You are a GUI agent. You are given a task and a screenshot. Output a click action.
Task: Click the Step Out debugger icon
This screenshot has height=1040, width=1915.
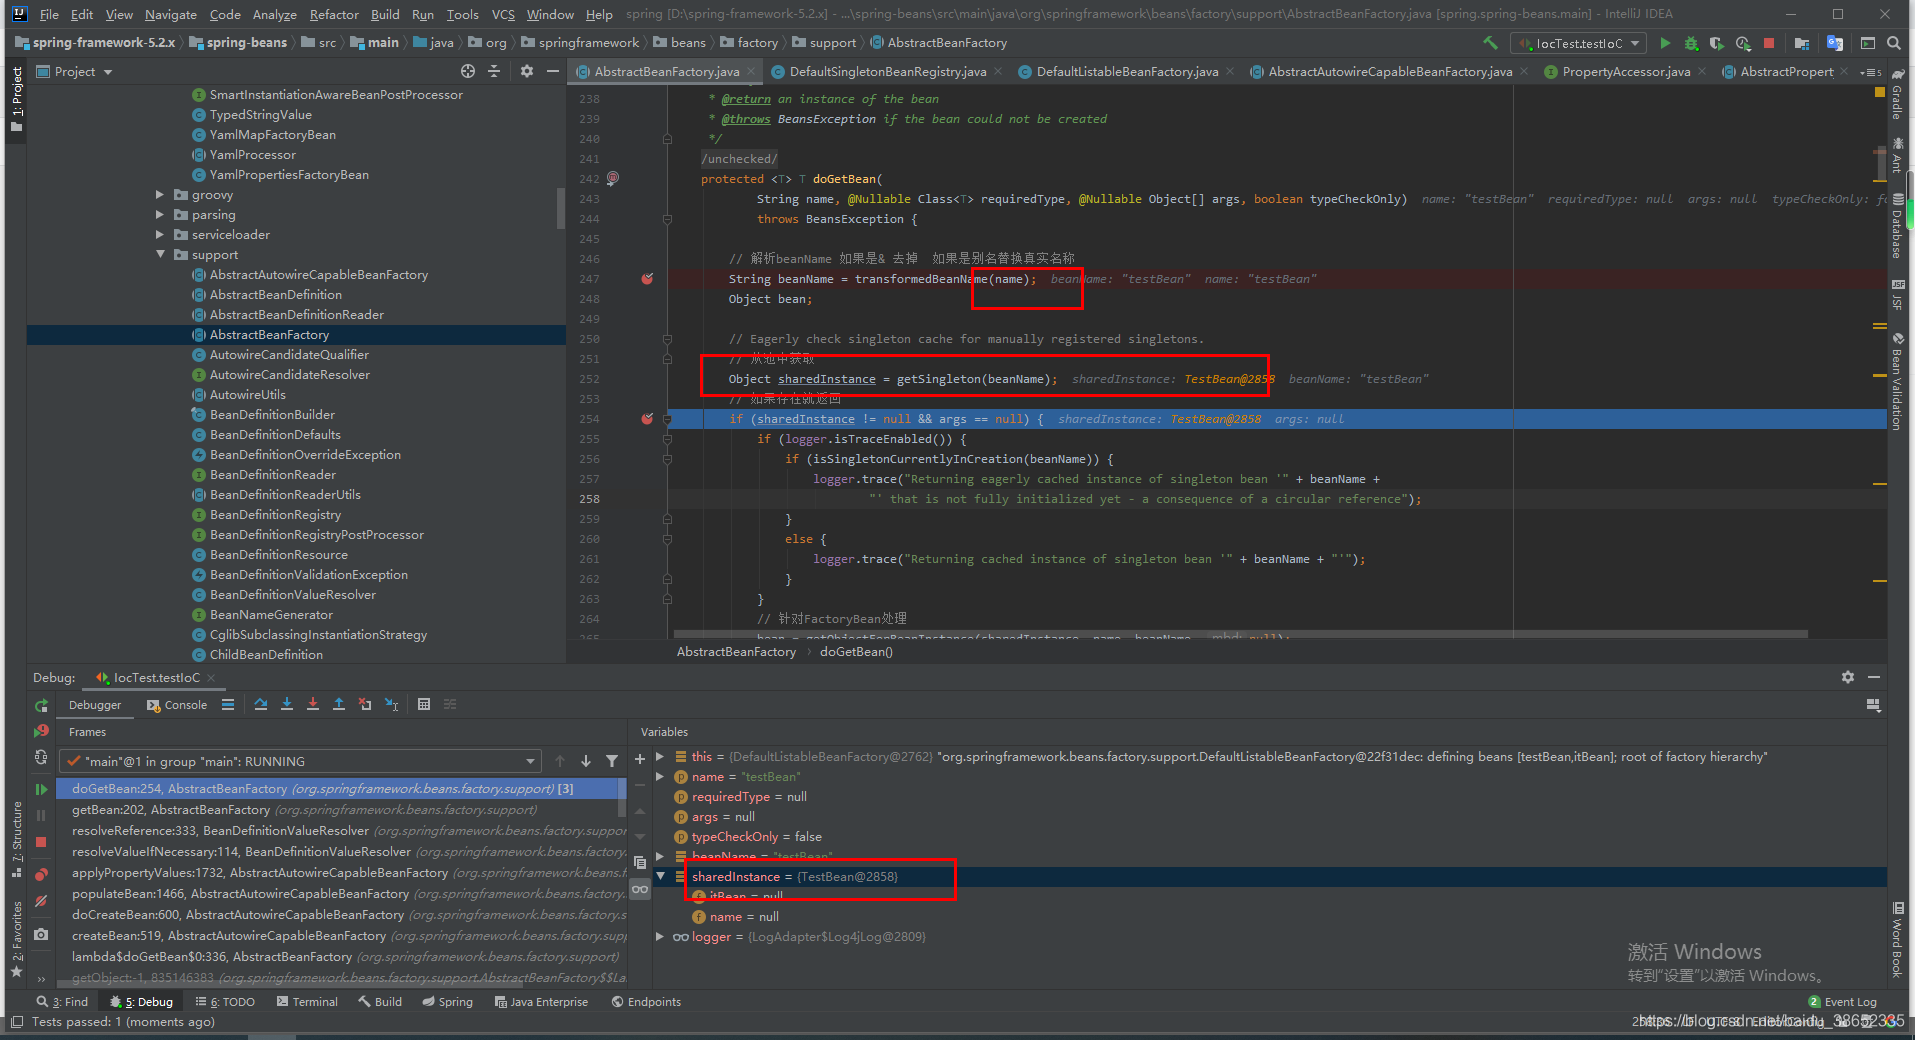point(339,704)
